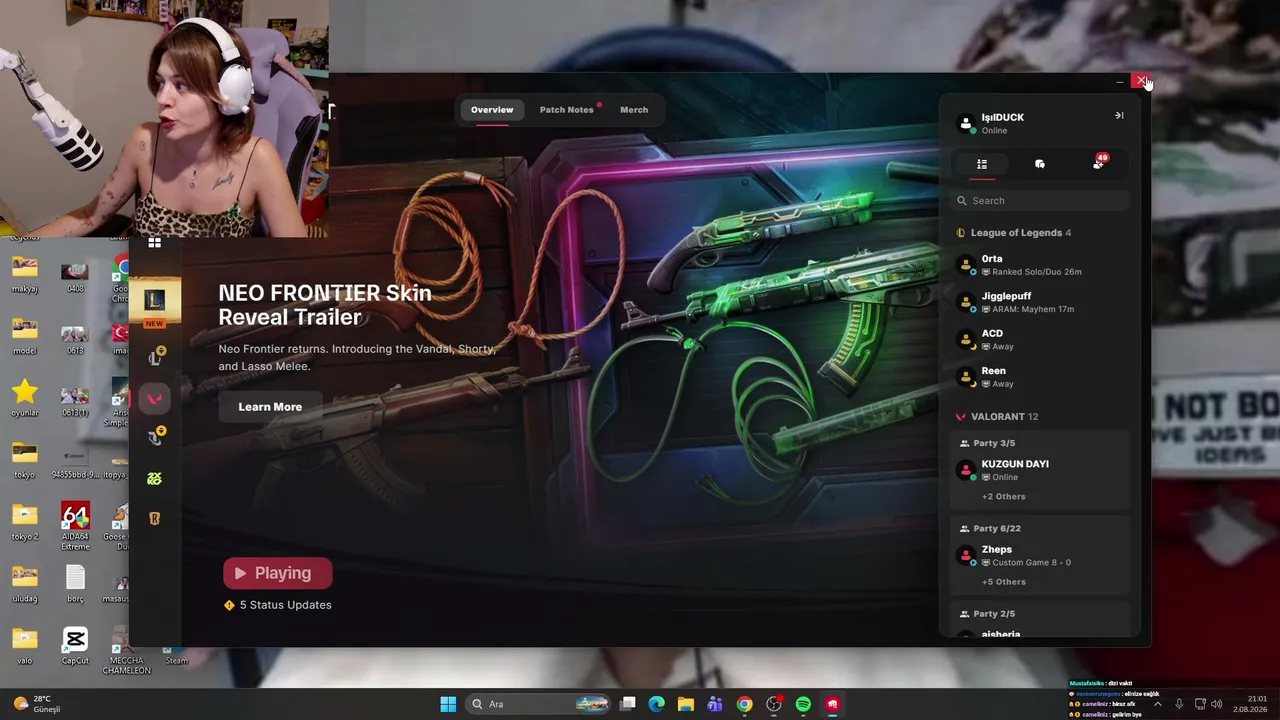Select the tokyo folder on desktop
The width and height of the screenshot is (1280, 720).
[x=25, y=459]
